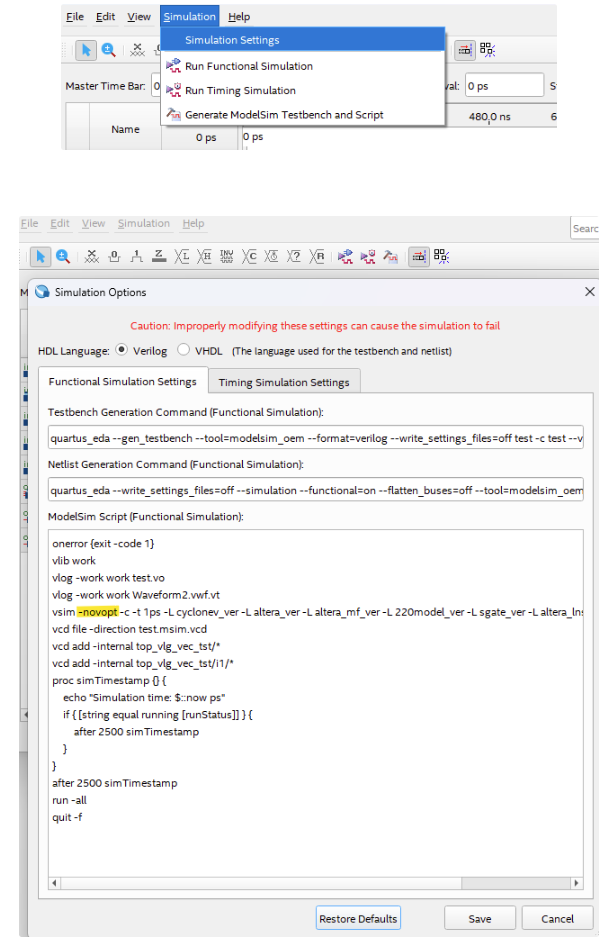Select VHDL as the HDL language

click(x=184, y=350)
